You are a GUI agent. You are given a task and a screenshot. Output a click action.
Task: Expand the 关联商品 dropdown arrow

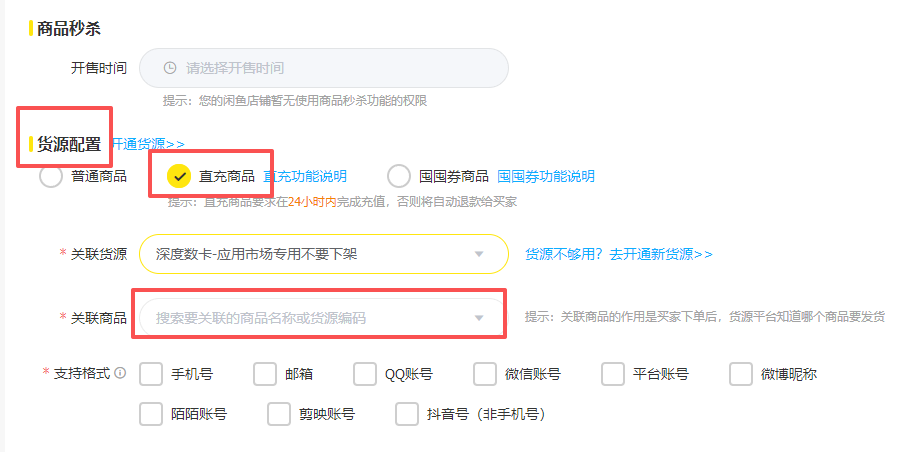[x=479, y=318]
